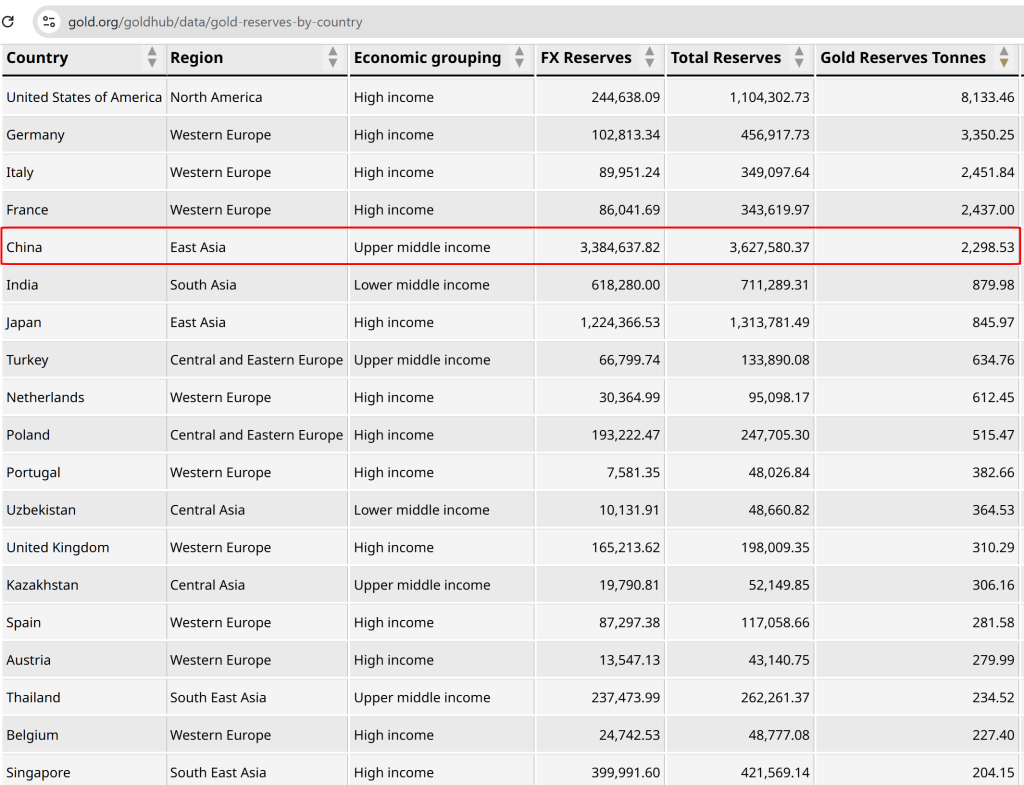The image size is (1024, 785).
Task: Click India's total reserves 711,289.31
Action: 769,285
